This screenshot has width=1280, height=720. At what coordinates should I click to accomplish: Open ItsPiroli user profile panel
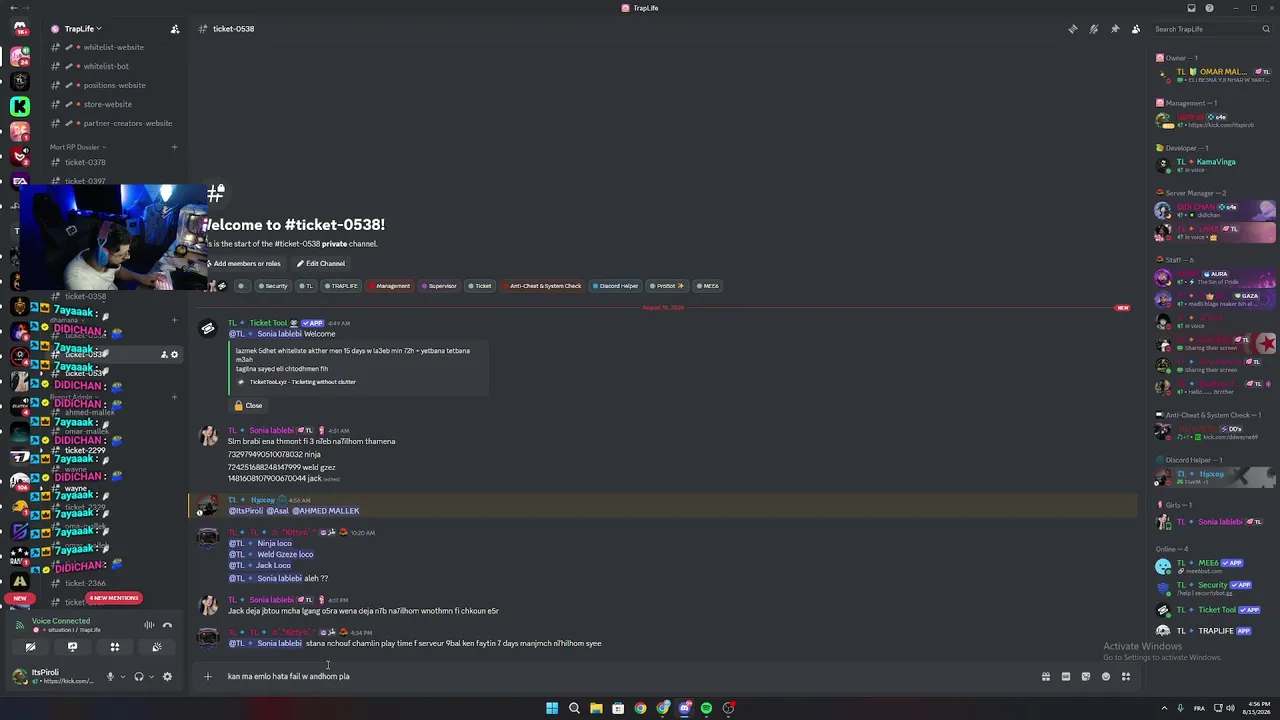click(x=52, y=677)
